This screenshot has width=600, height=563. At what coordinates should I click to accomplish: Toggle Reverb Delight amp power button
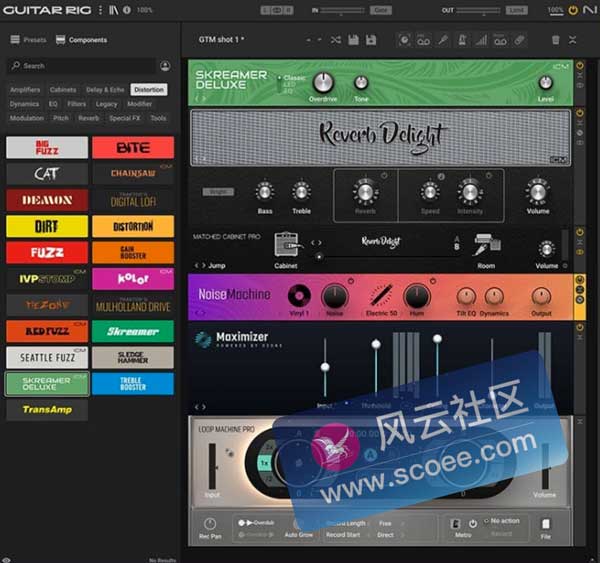[x=580, y=113]
